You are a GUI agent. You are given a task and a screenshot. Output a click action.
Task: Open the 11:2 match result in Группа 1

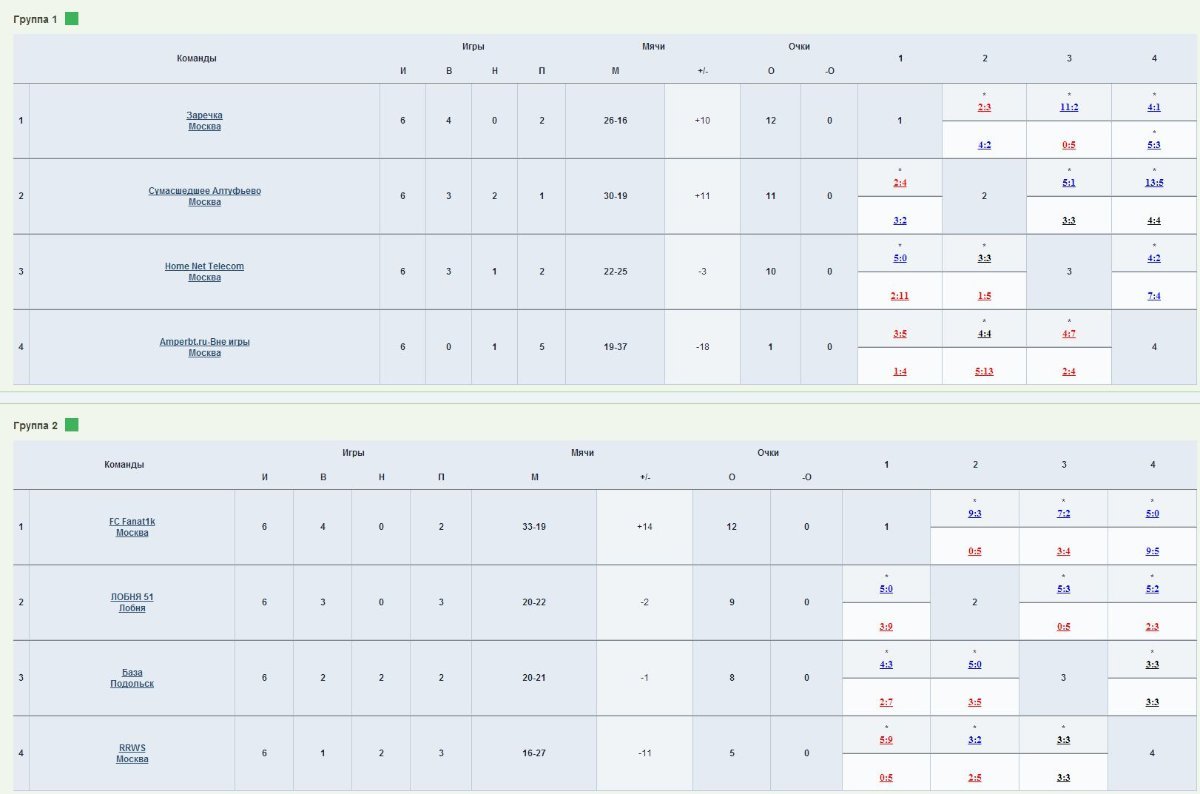1069,107
